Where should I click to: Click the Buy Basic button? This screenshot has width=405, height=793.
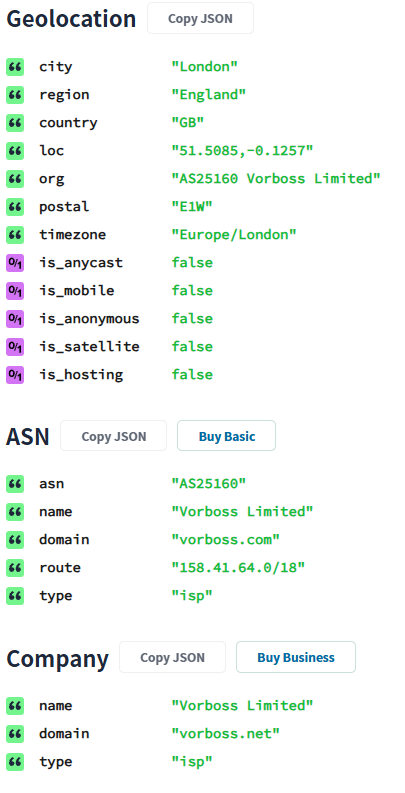tap(227, 436)
